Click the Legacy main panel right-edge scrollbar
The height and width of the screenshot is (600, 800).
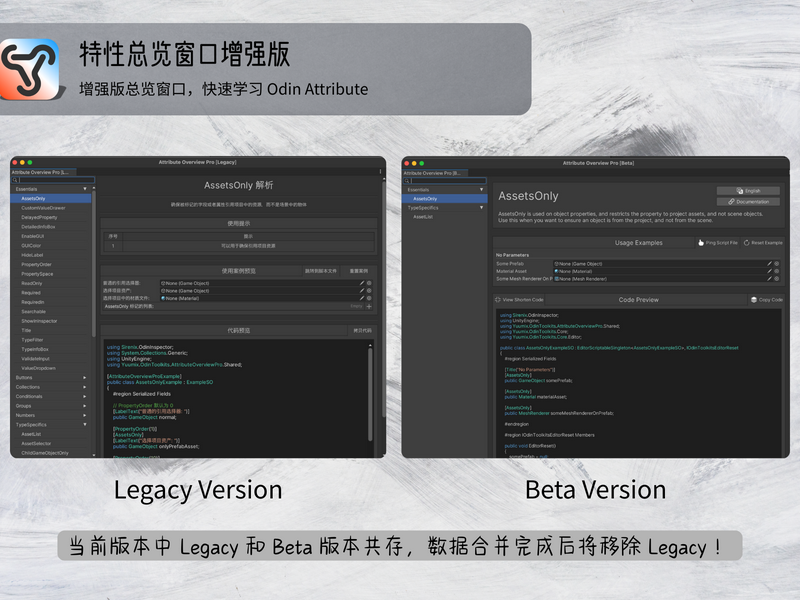coord(384,299)
